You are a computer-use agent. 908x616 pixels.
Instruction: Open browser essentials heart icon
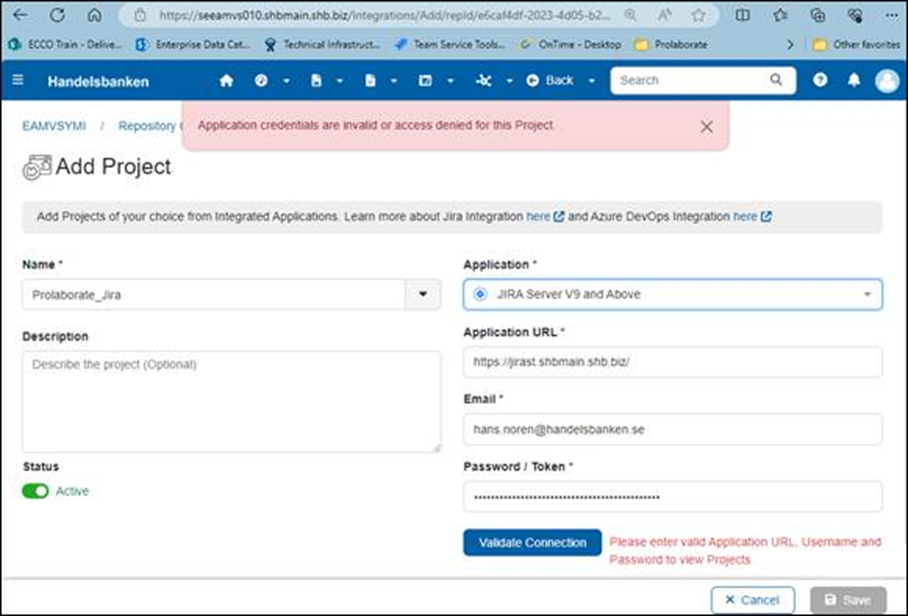(x=855, y=16)
